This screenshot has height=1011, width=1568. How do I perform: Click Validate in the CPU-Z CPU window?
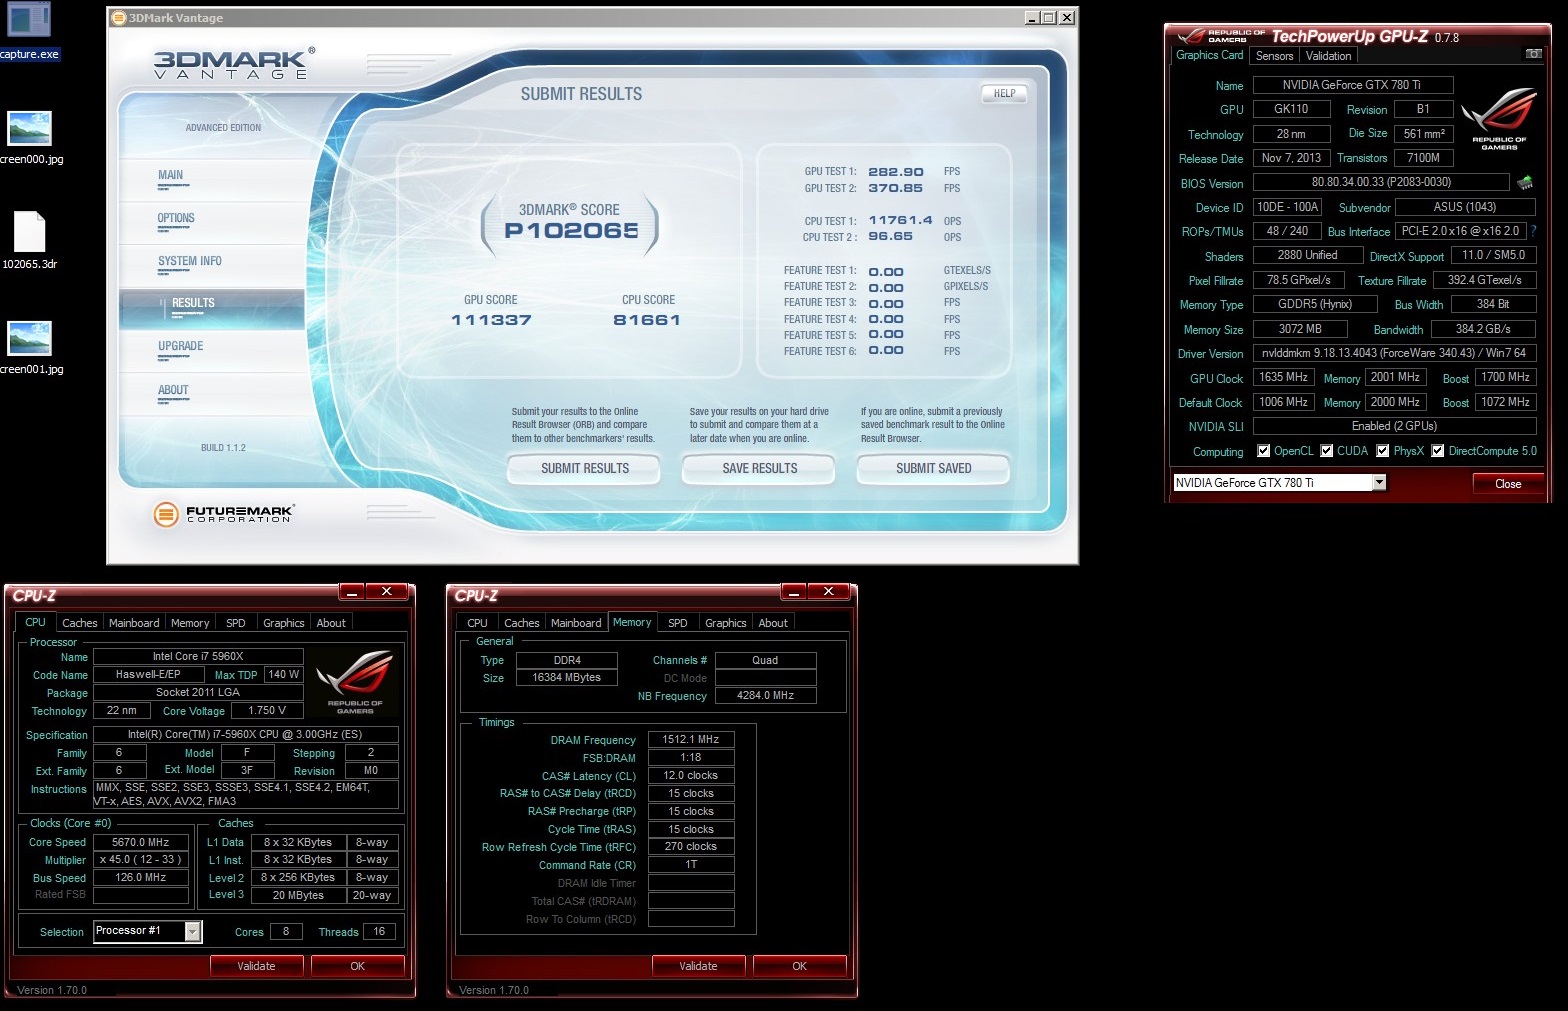pos(256,966)
